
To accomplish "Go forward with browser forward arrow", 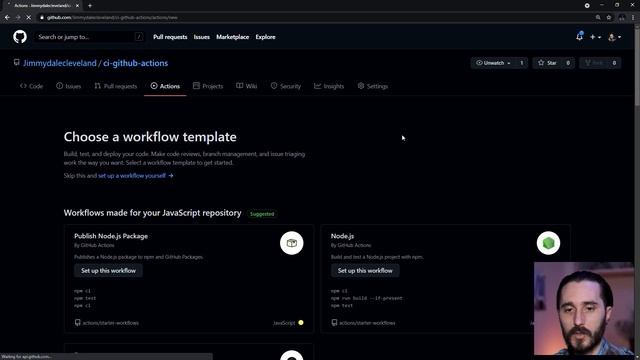I will (x=18, y=18).
